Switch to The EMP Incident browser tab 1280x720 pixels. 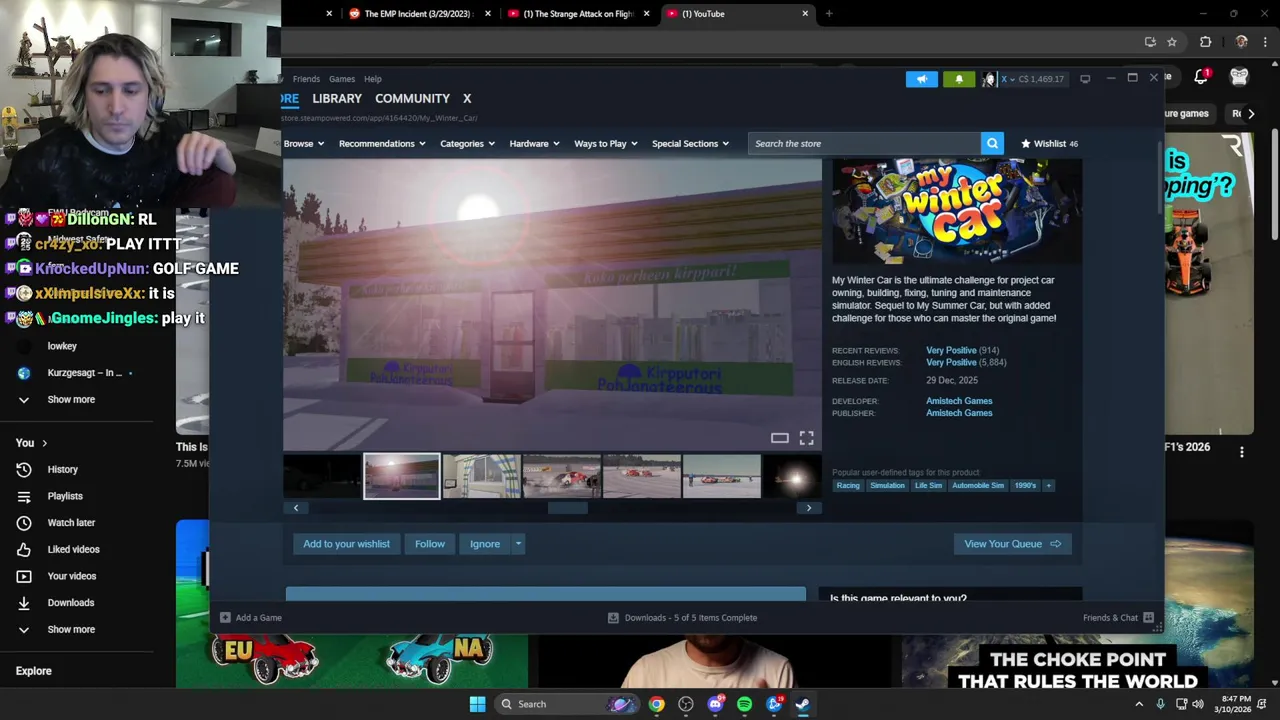coord(418,14)
